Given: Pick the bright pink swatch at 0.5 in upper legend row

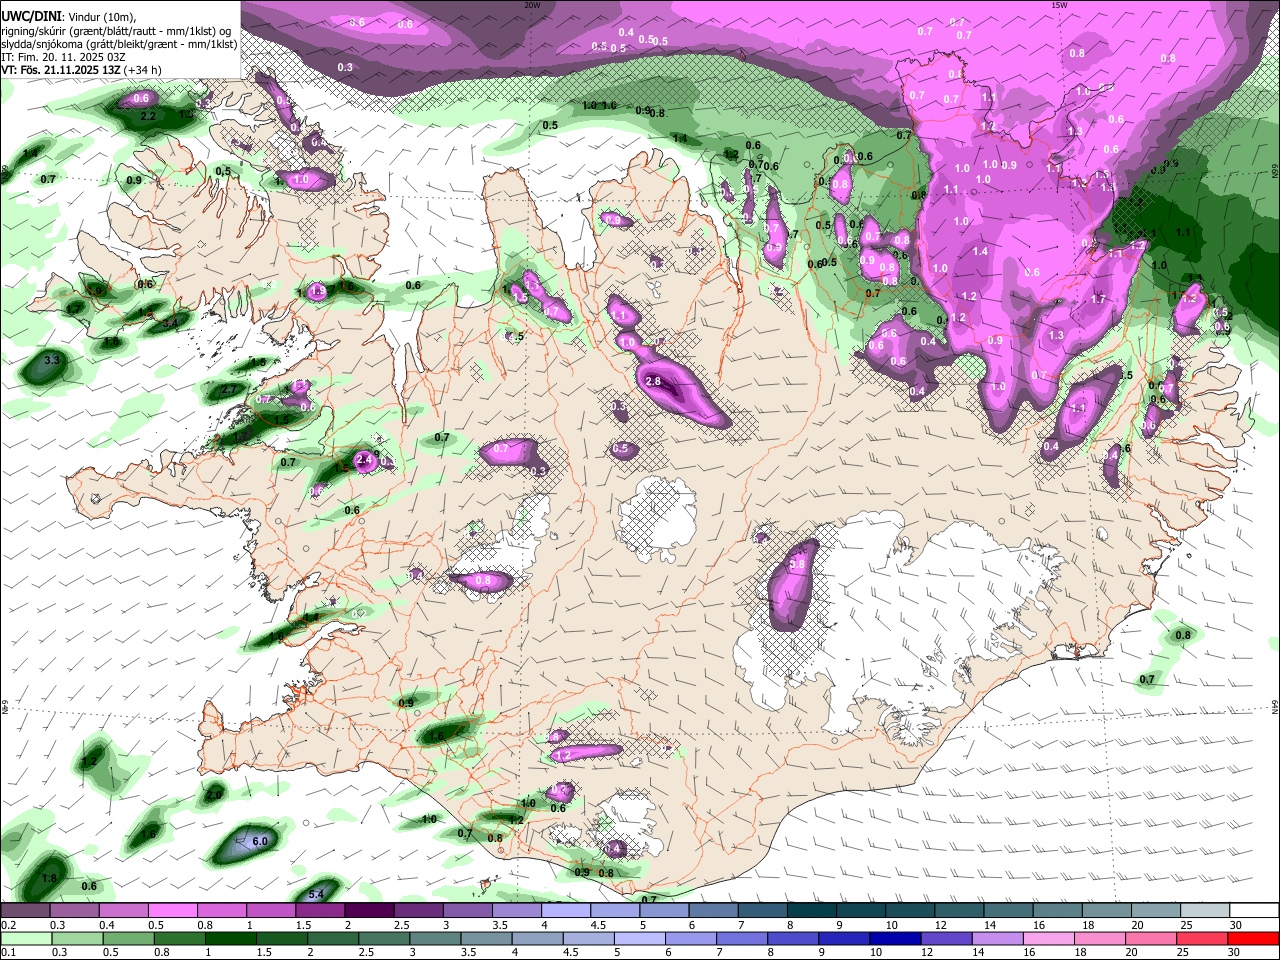Looking at the screenshot, I should tap(172, 911).
